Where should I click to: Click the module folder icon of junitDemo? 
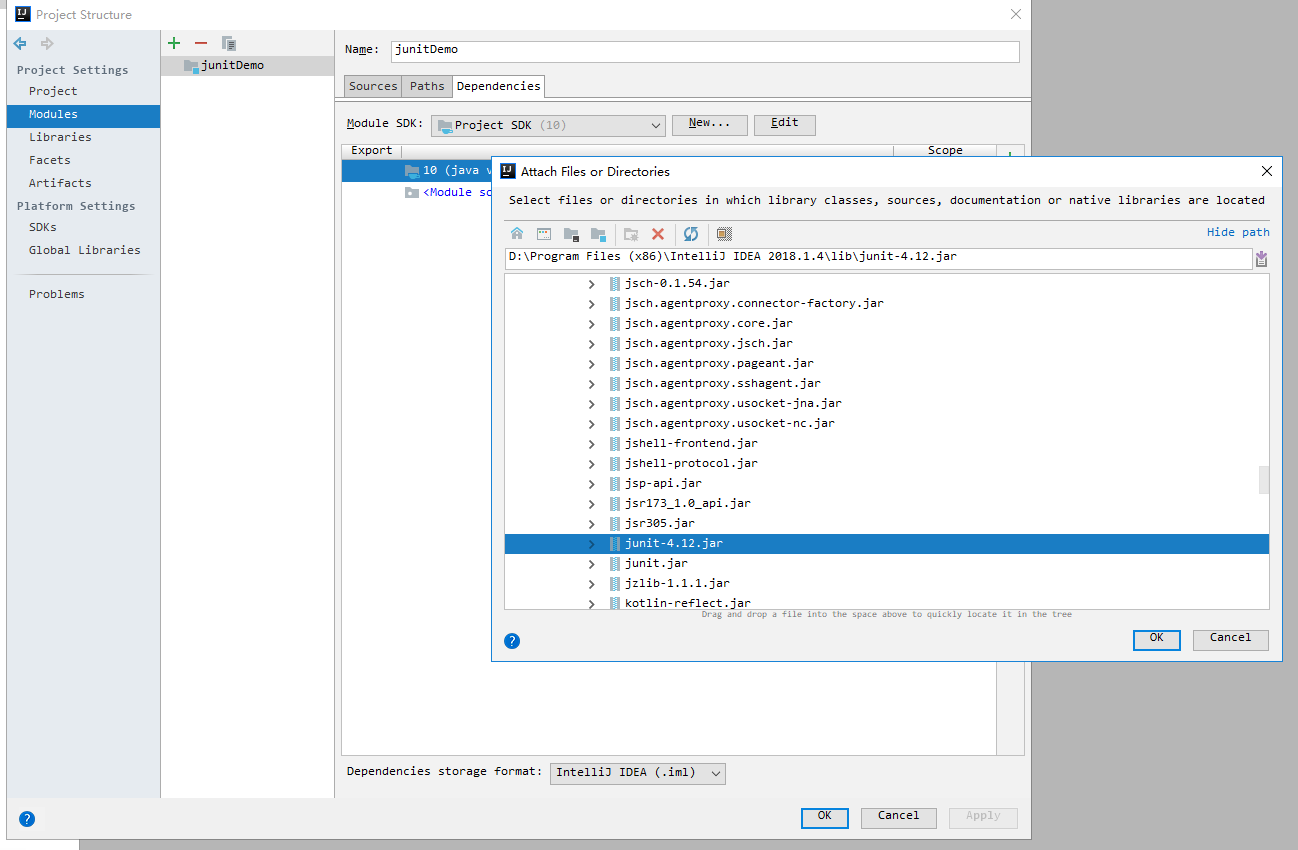[x=191, y=66]
